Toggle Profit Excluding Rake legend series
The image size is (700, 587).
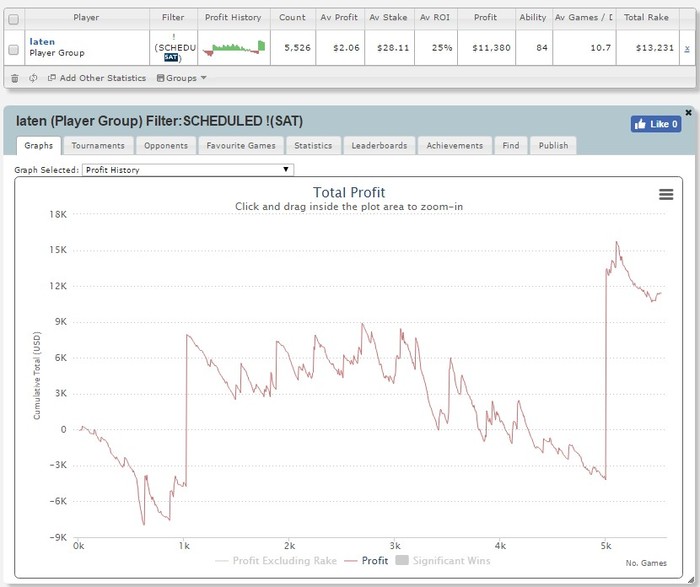point(276,561)
